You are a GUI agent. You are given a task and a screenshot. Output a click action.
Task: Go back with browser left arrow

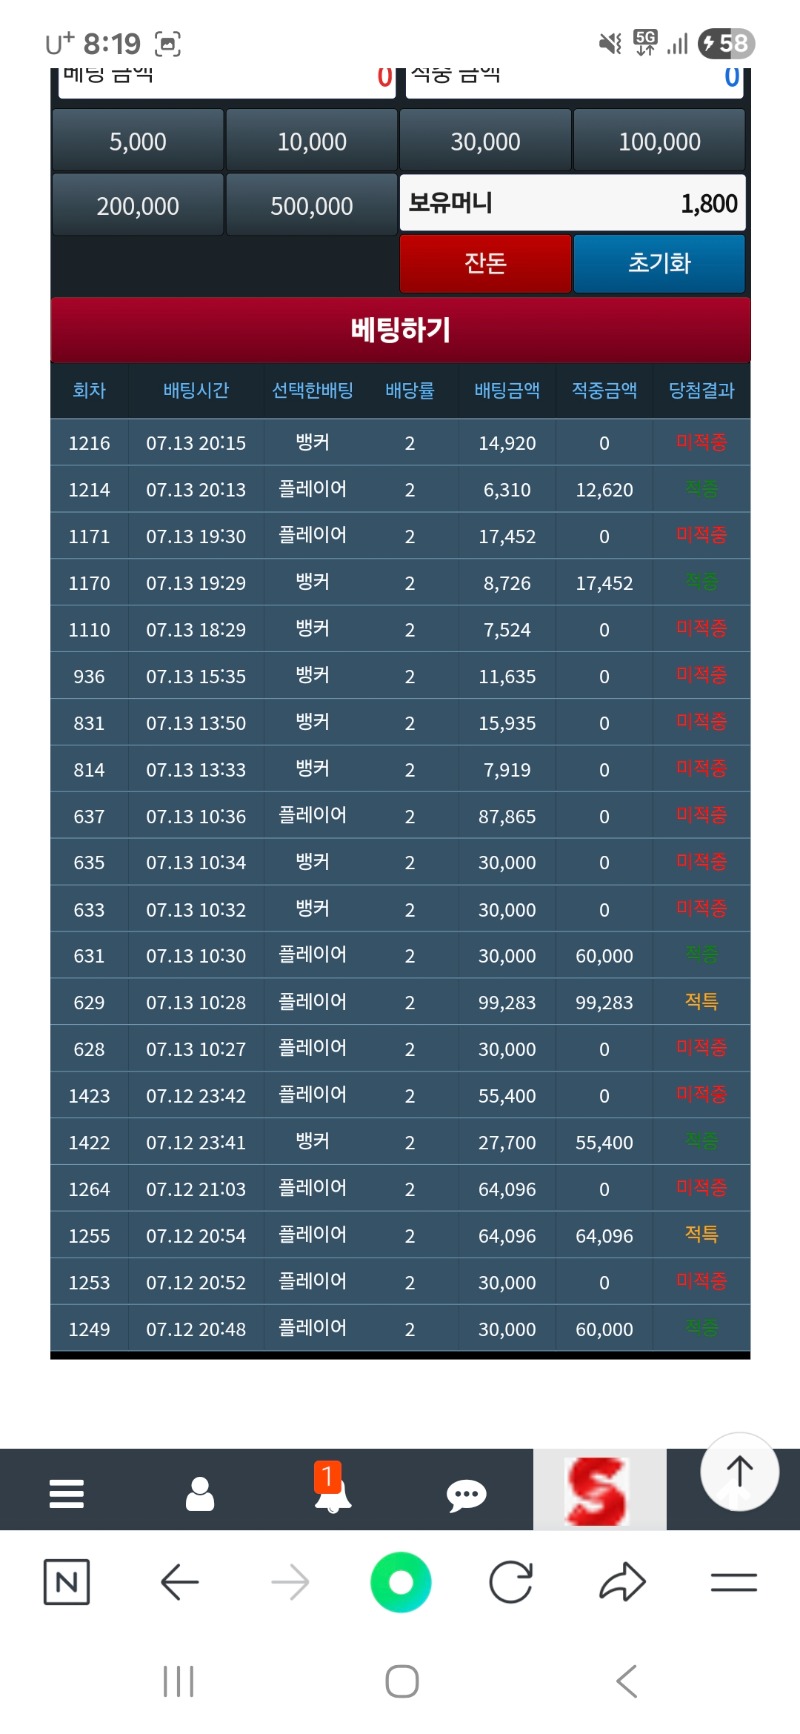pos(180,1582)
